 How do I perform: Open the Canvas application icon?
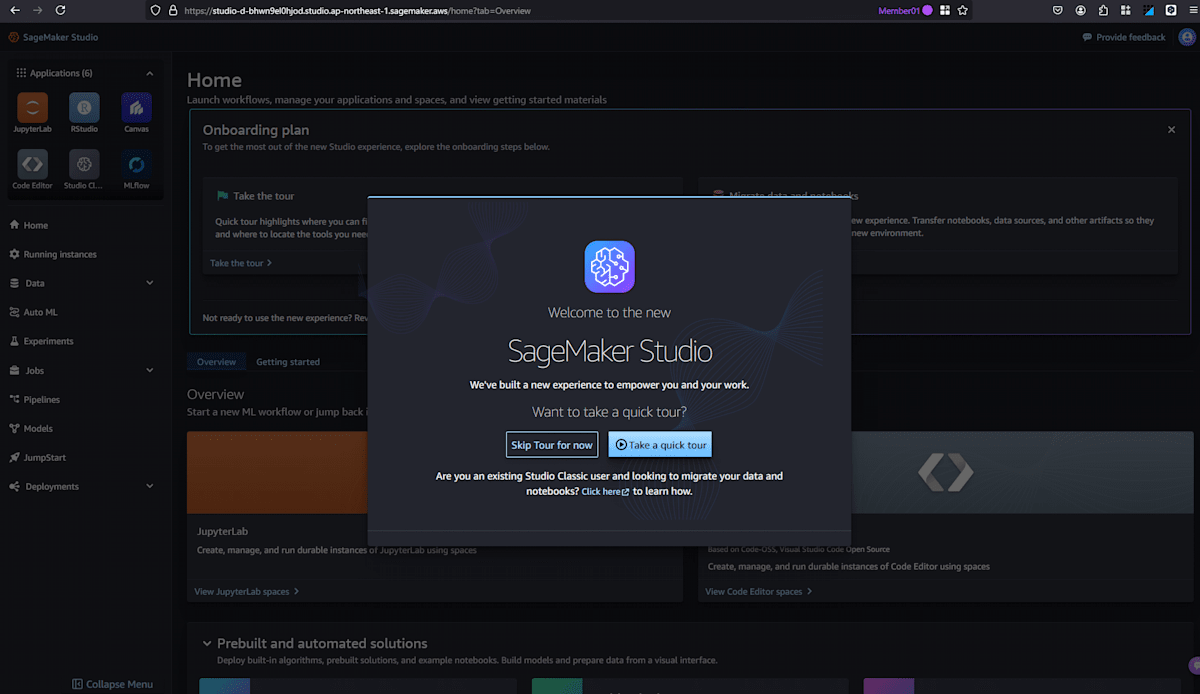pyautogui.click(x=136, y=108)
